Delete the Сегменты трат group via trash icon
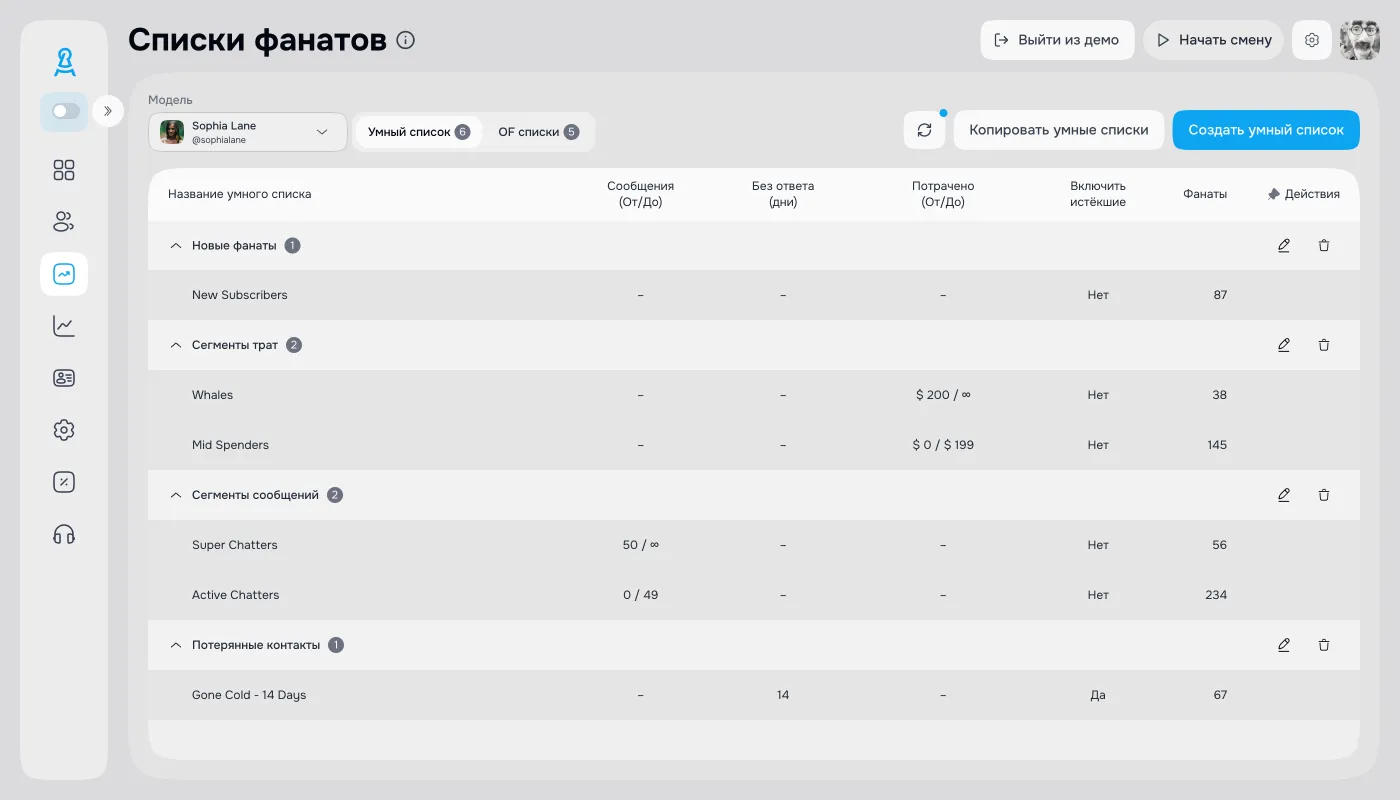The width and height of the screenshot is (1400, 800). pos(1324,345)
